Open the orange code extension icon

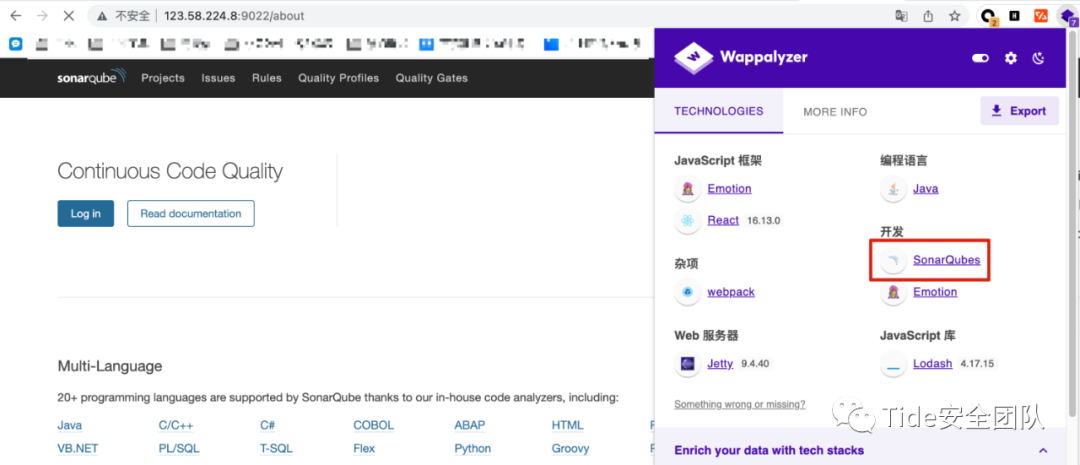click(x=1041, y=15)
